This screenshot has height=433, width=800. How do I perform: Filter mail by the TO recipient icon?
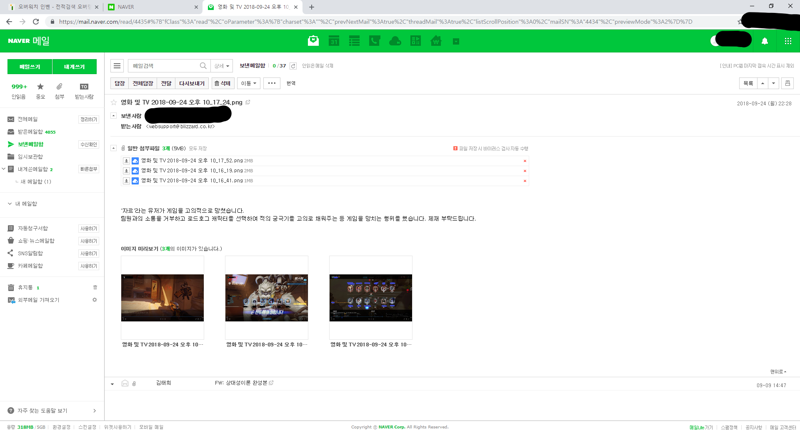[x=84, y=87]
